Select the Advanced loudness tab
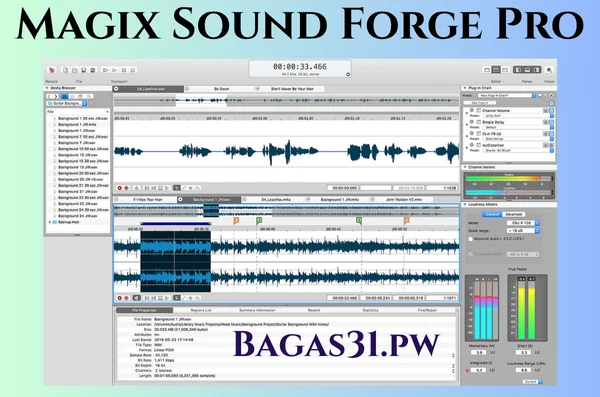 point(514,214)
